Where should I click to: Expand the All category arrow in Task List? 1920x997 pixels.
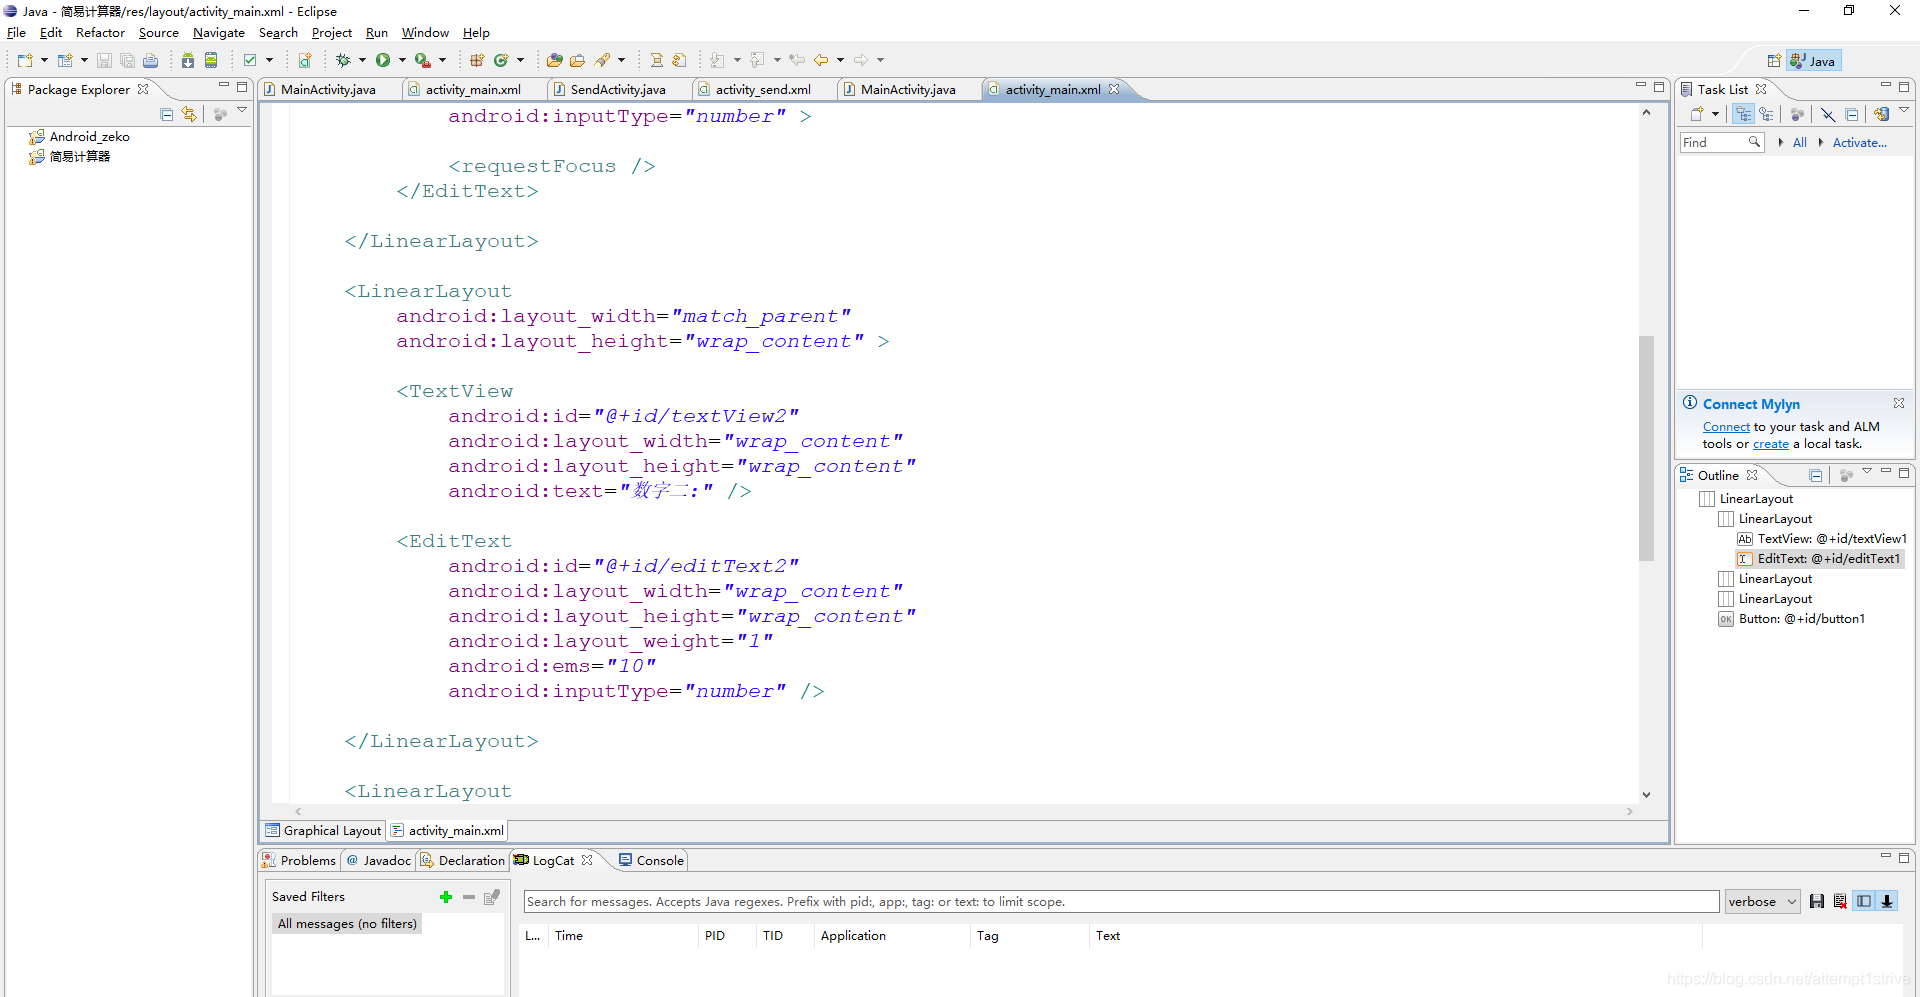tap(1781, 142)
